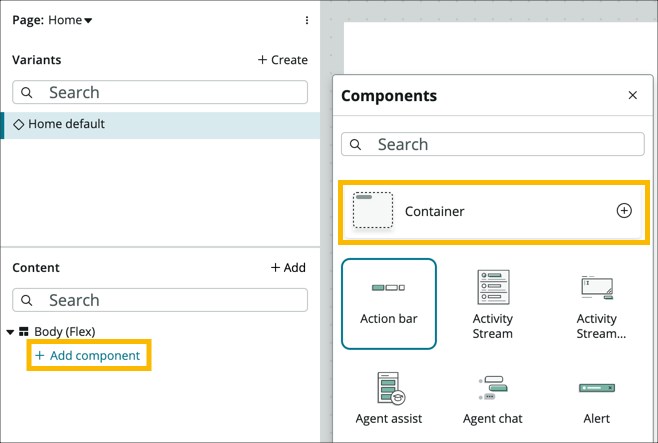Viewport: 658px width, 443px height.
Task: Open the page options kebab menu
Action: point(307,20)
